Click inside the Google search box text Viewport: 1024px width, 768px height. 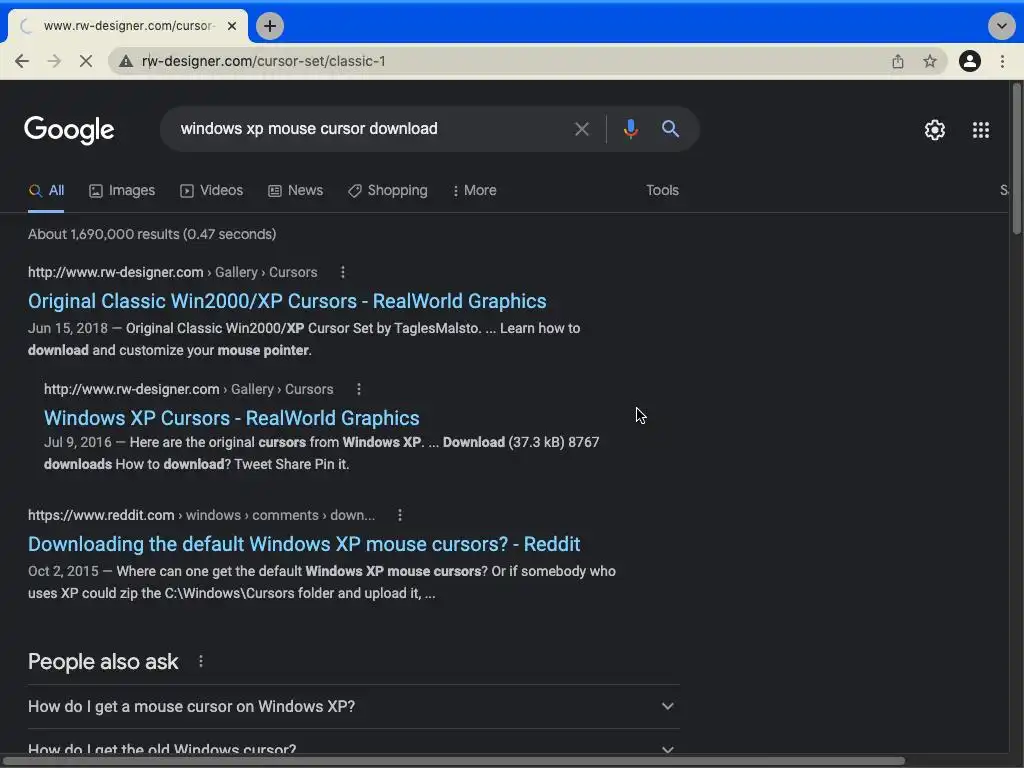pyautogui.click(x=309, y=129)
